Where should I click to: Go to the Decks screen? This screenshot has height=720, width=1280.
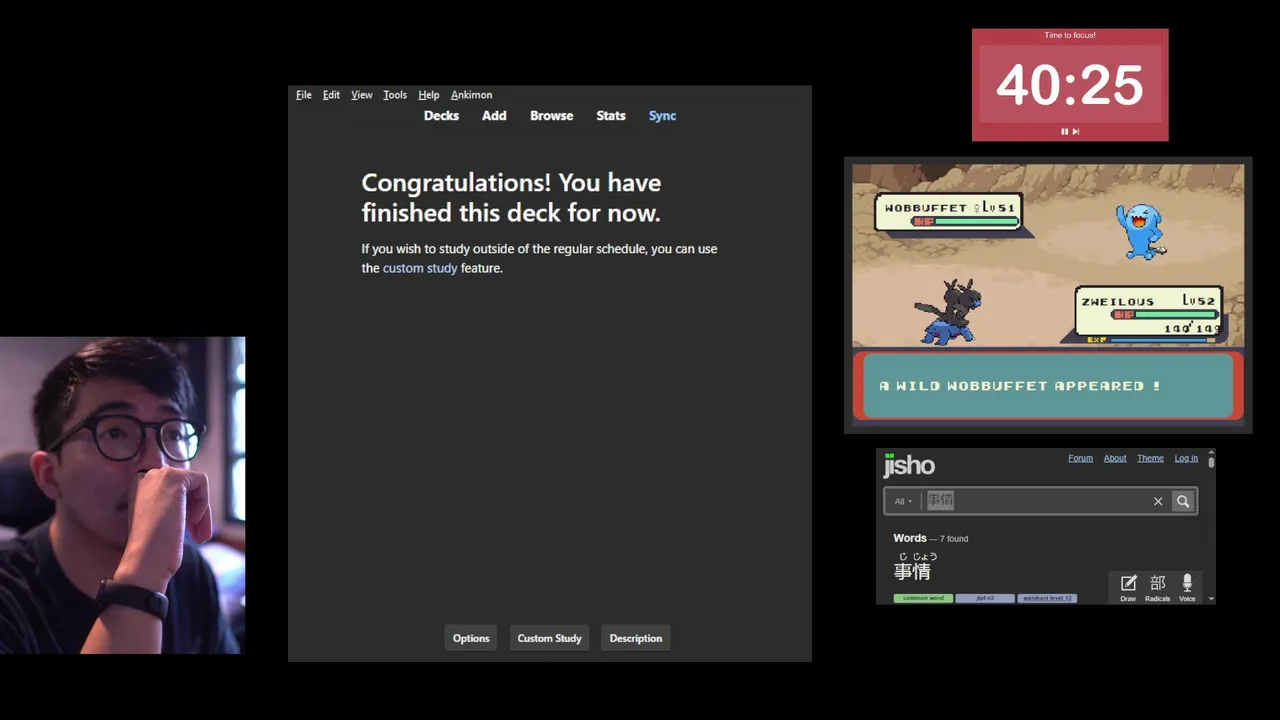[441, 116]
